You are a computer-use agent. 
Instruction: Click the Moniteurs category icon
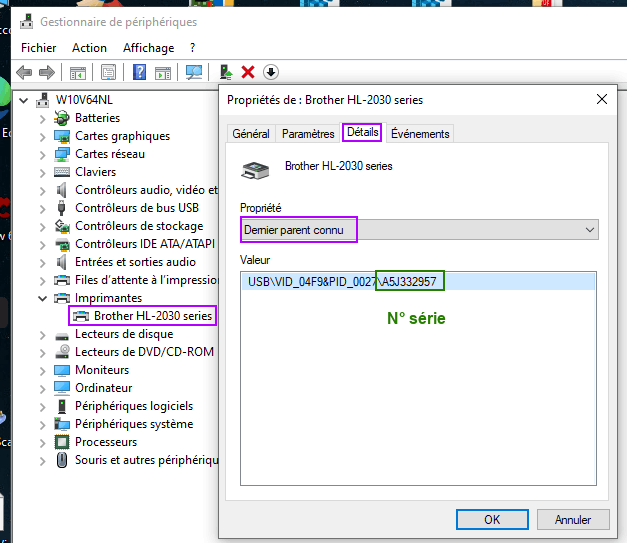[62, 370]
